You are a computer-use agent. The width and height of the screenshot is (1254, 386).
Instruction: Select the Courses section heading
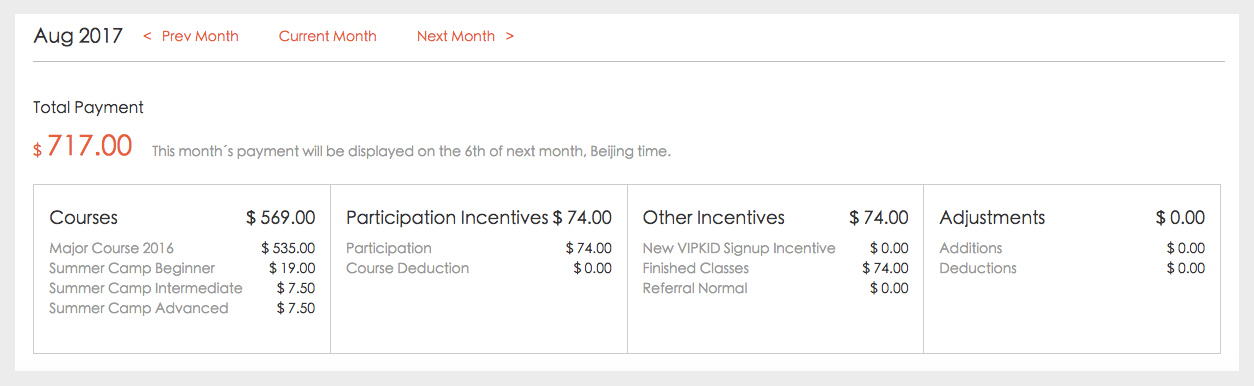pos(83,217)
